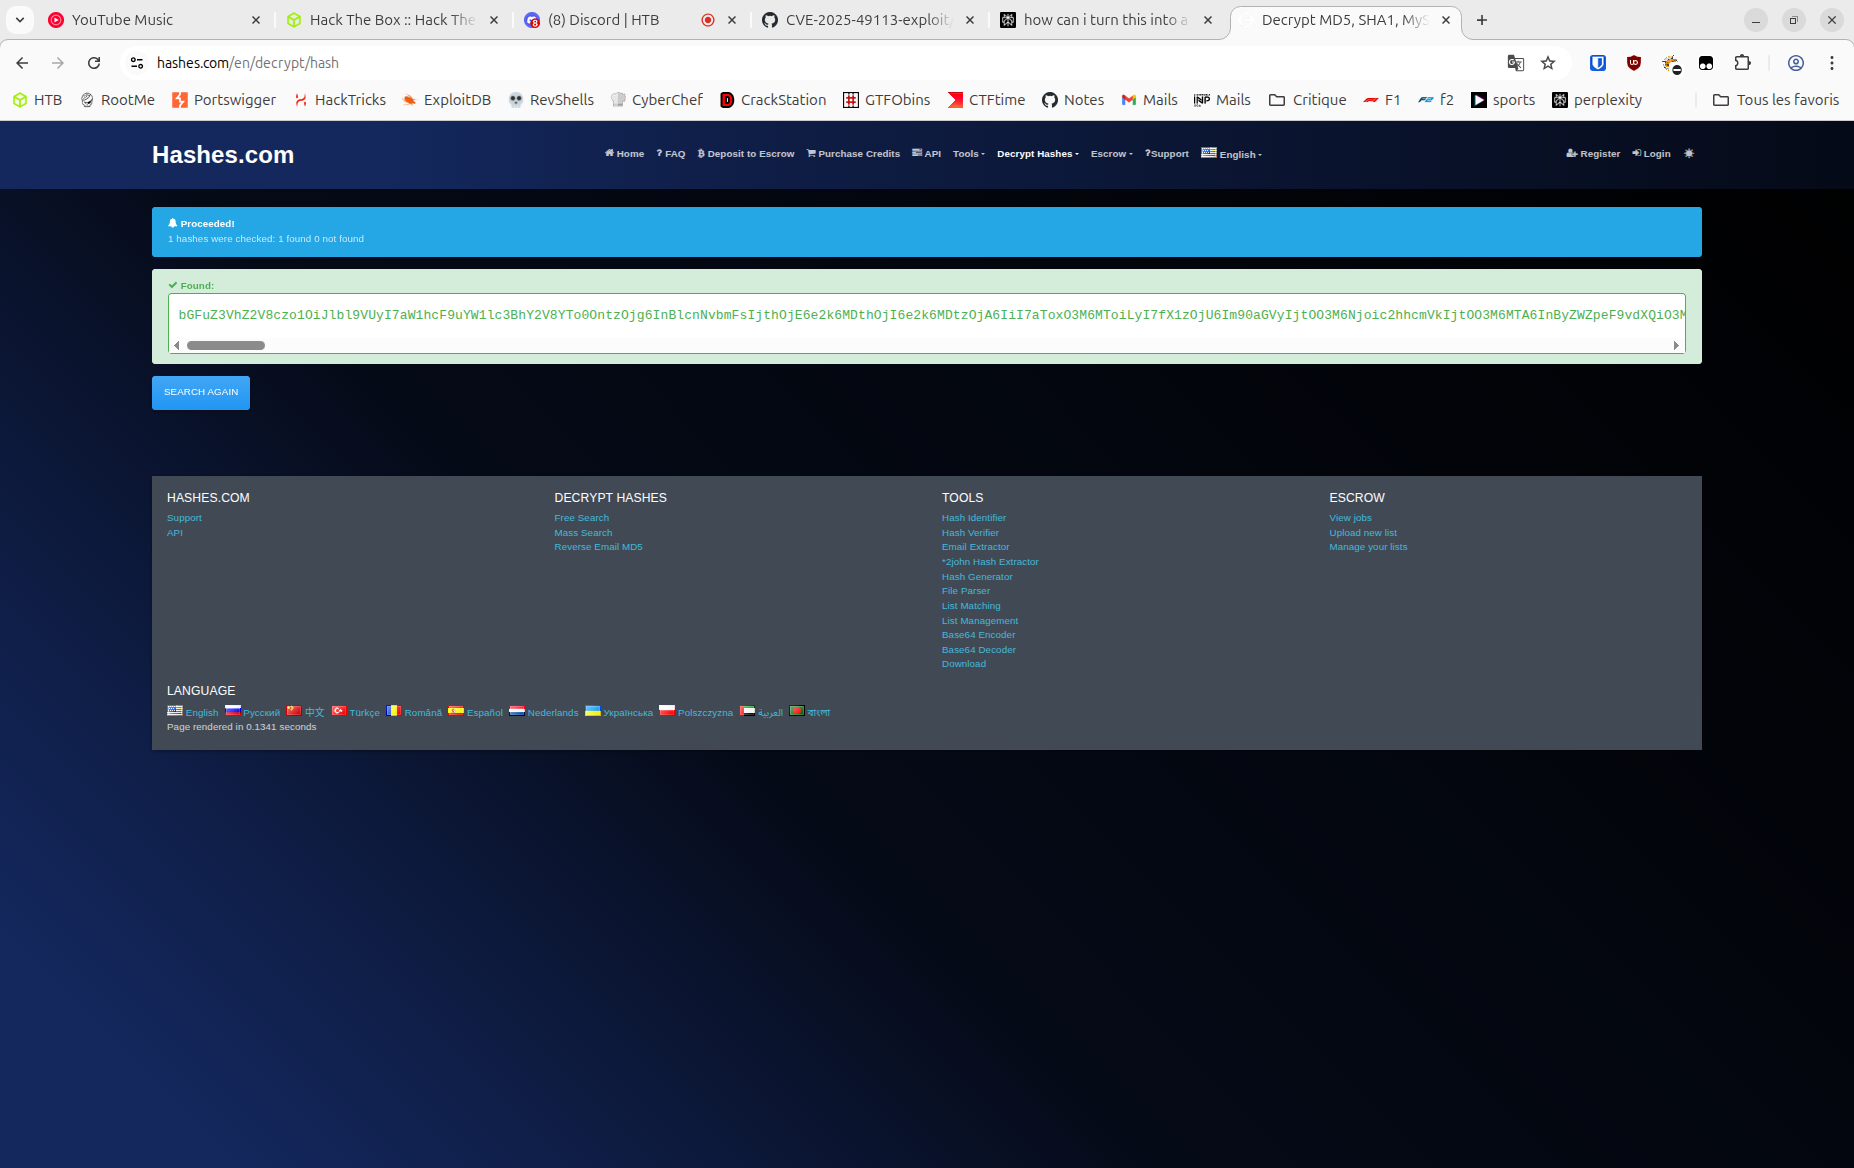The image size is (1854, 1168).
Task: Click the browser reload page icon
Action: click(94, 63)
